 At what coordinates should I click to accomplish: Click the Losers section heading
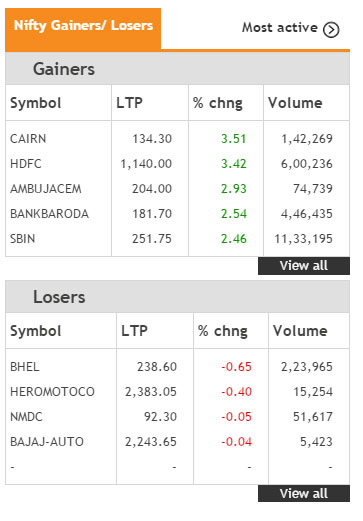pyautogui.click(x=59, y=297)
